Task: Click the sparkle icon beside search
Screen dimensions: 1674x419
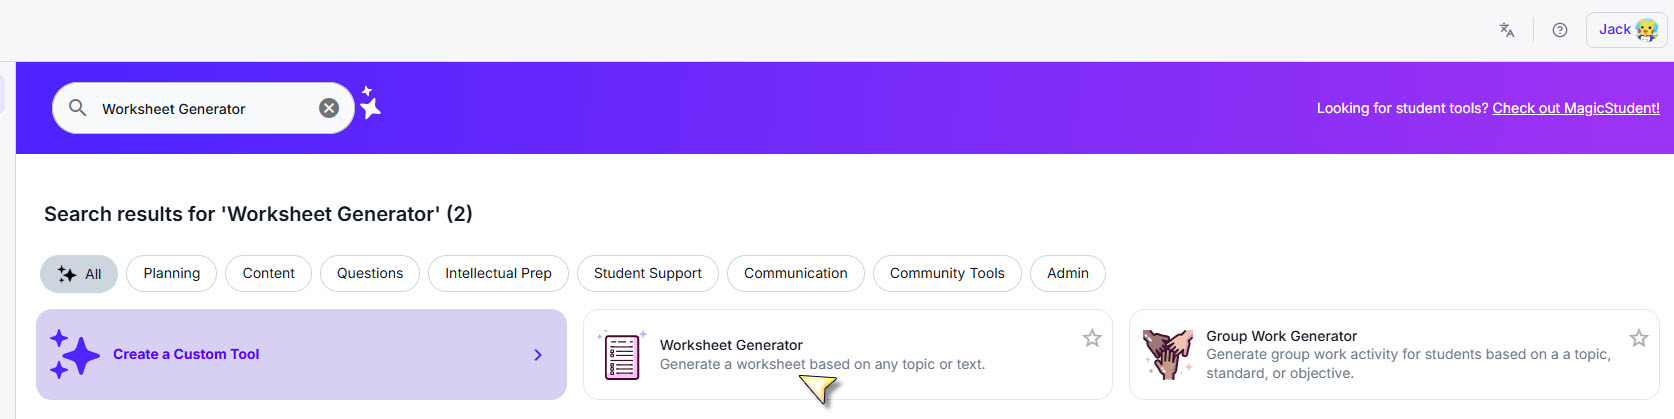Action: pyautogui.click(x=370, y=103)
